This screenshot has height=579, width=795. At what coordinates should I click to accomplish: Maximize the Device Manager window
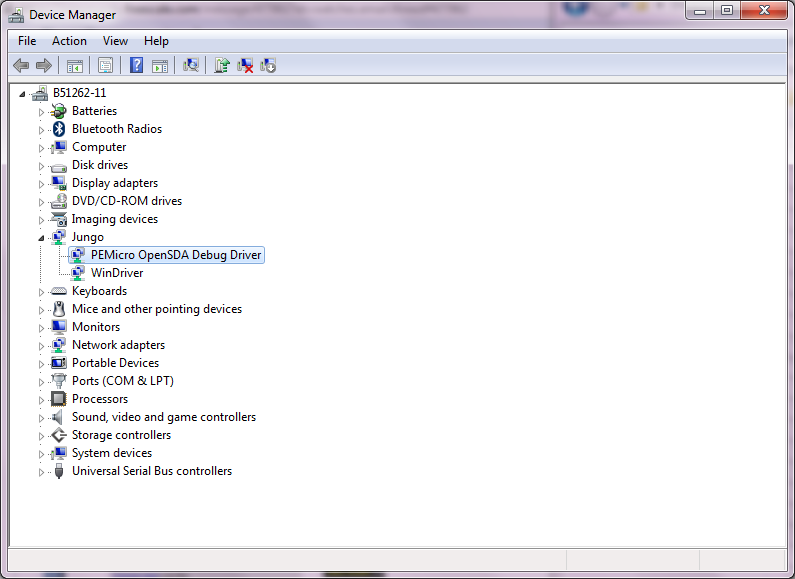[727, 11]
